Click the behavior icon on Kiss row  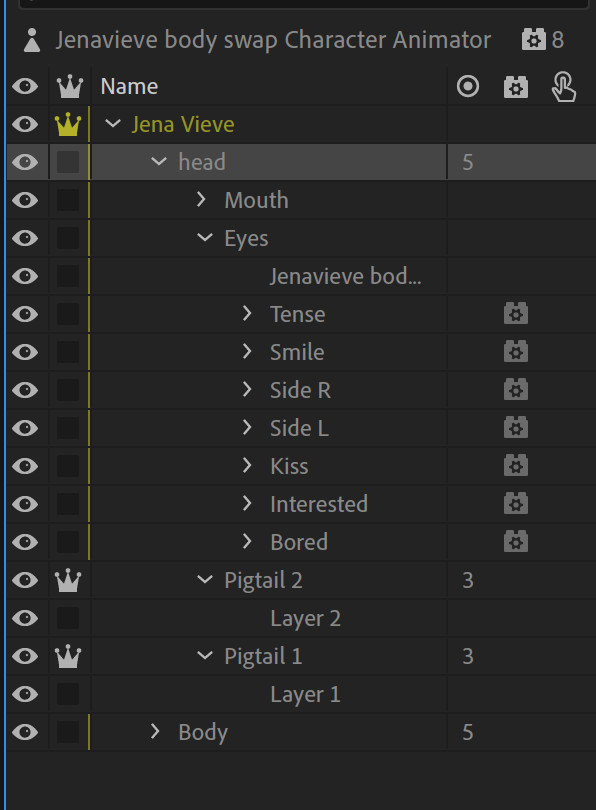click(x=515, y=465)
